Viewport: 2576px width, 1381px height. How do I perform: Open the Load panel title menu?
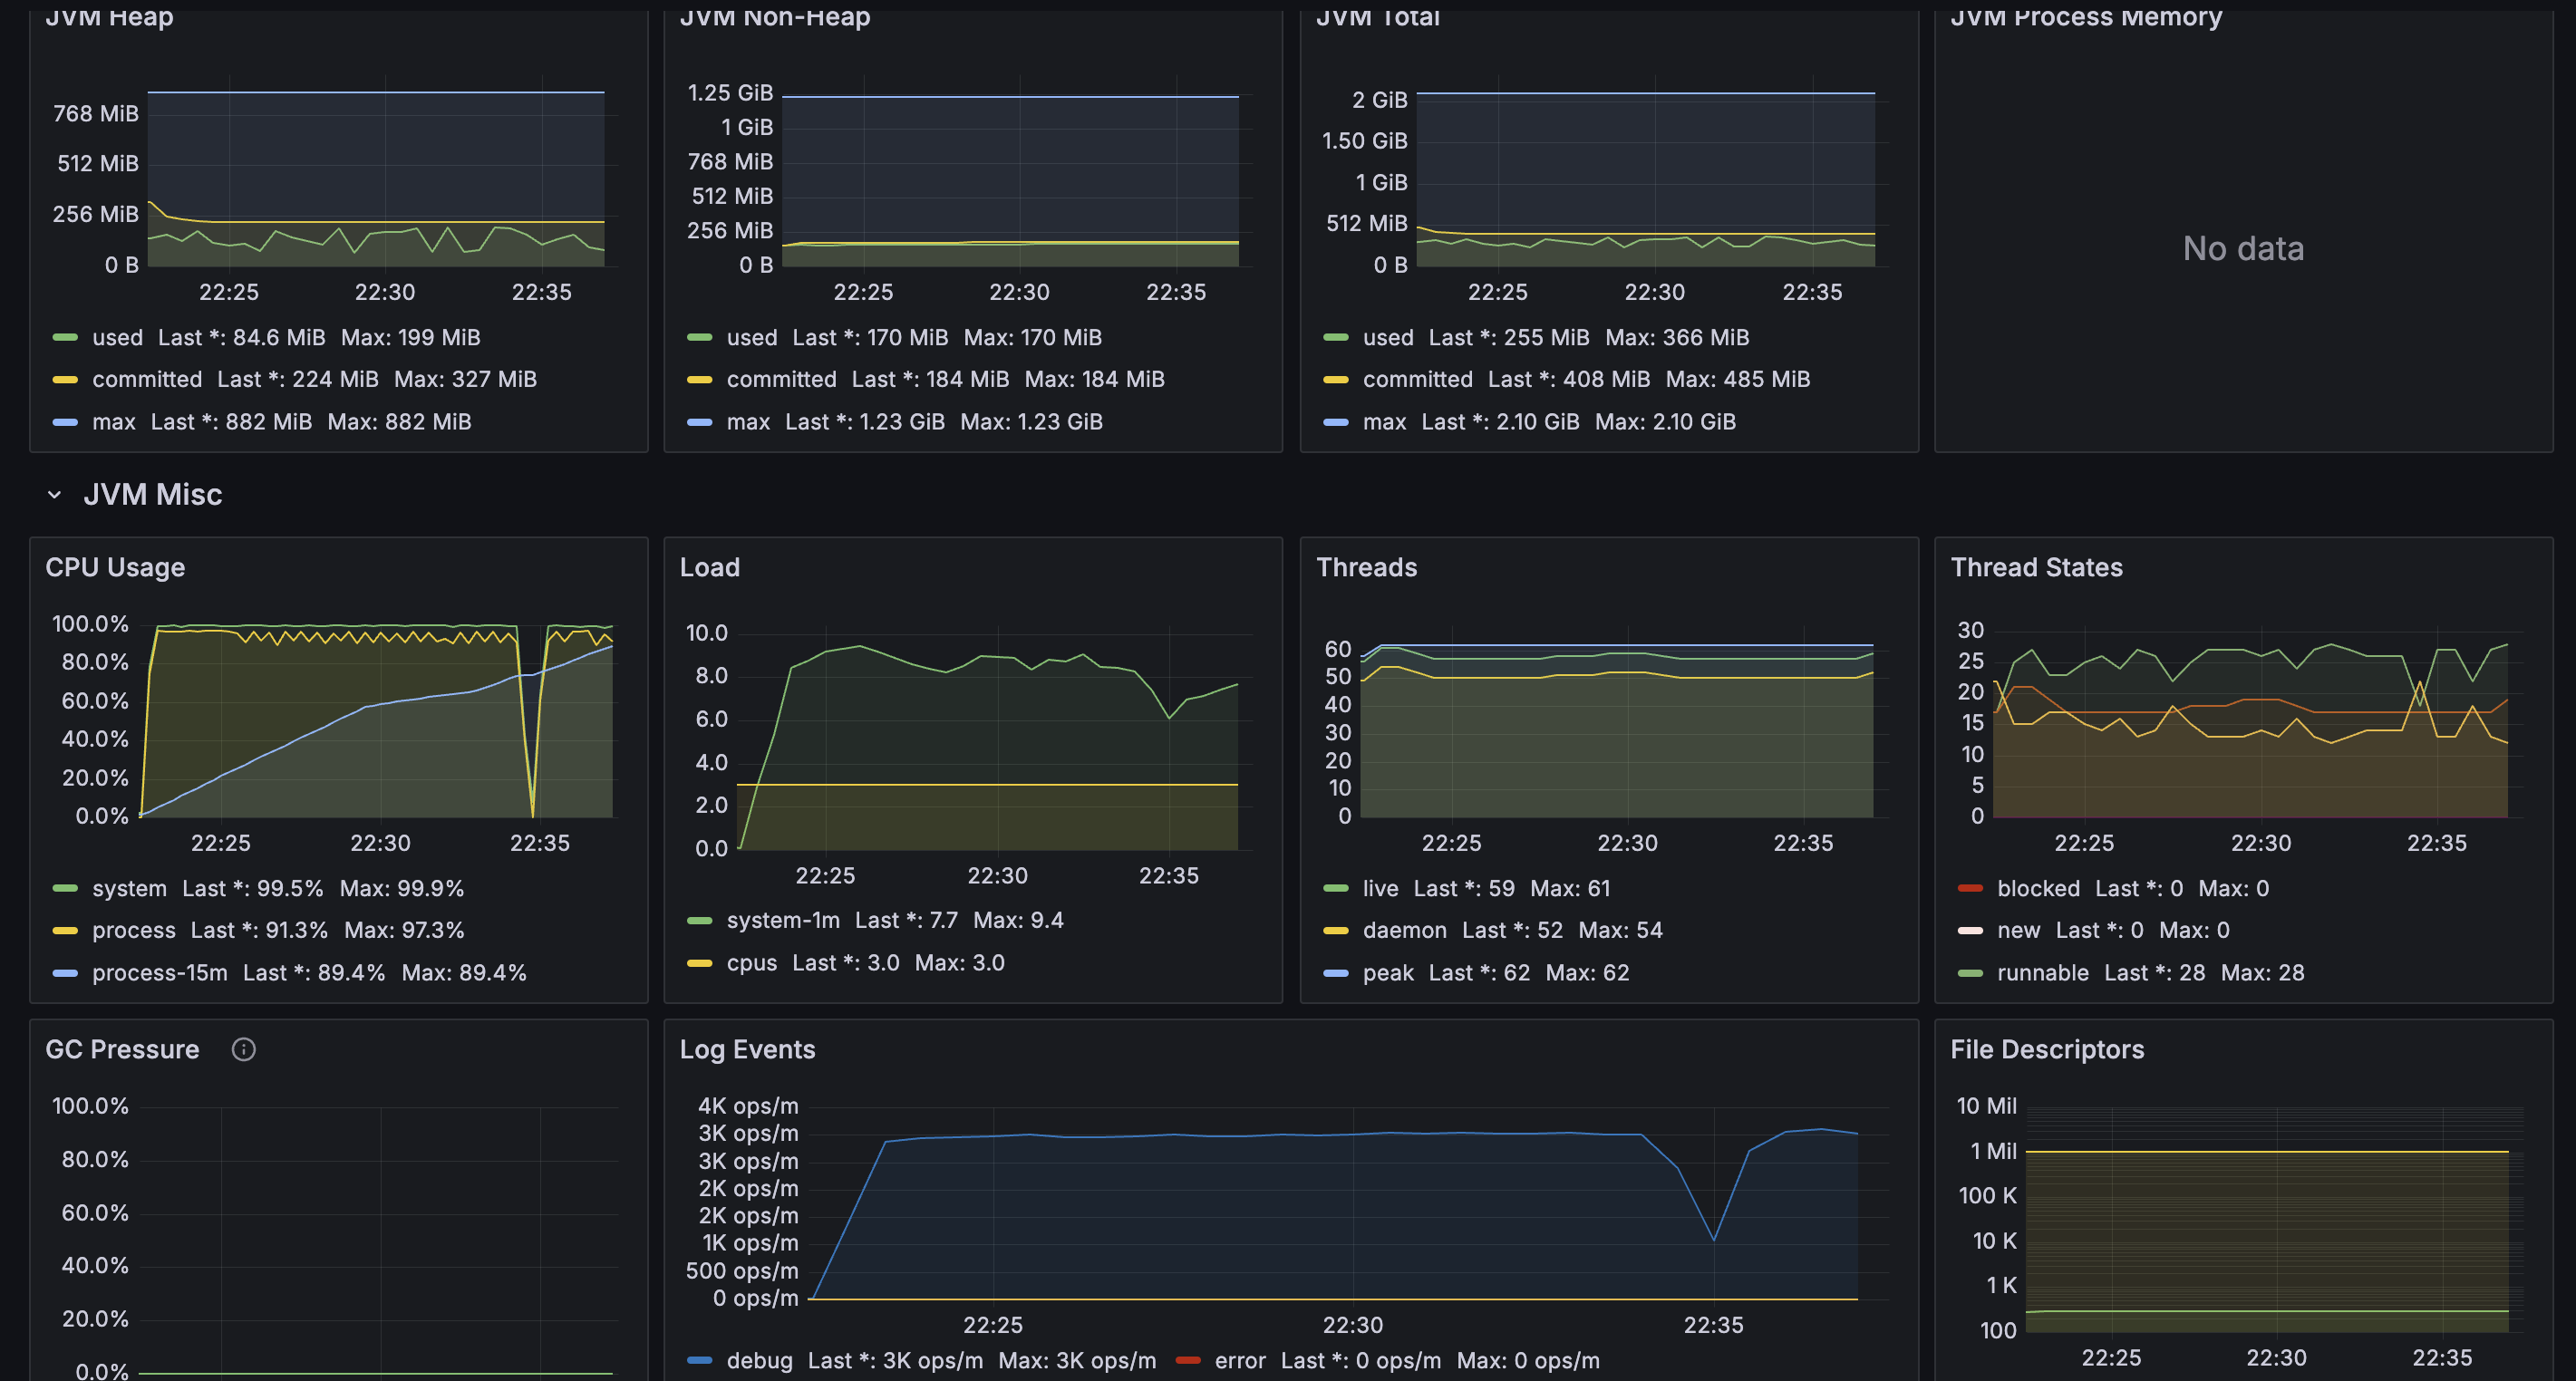709,567
